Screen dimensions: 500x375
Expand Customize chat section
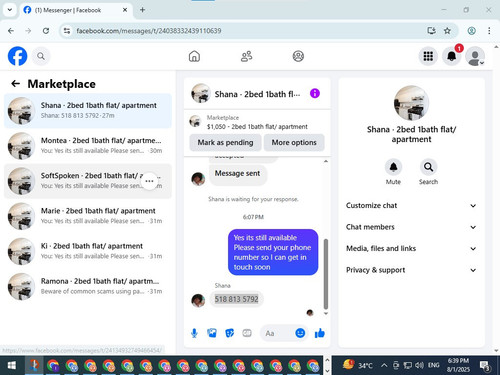coord(411,205)
